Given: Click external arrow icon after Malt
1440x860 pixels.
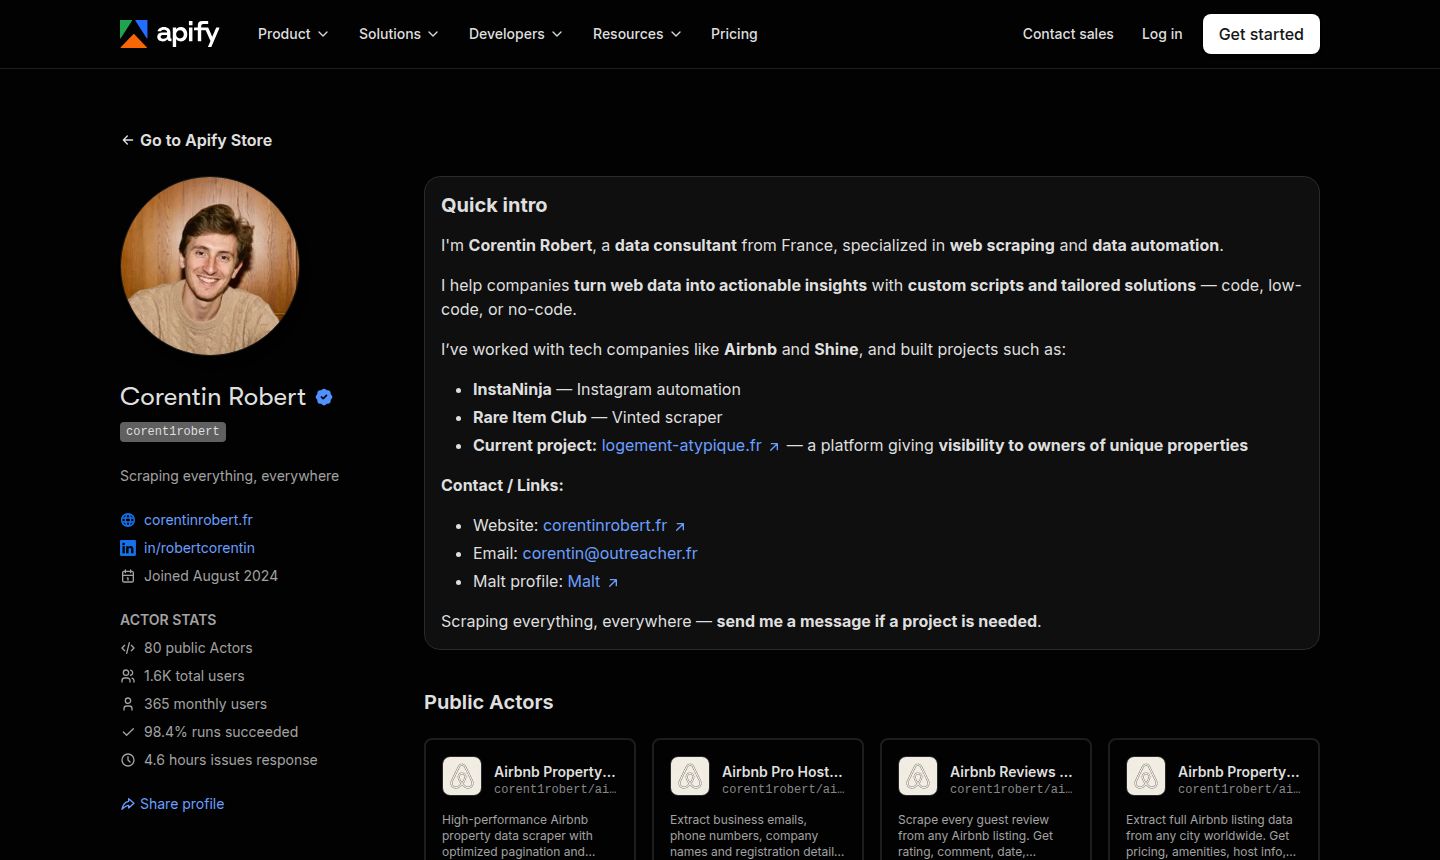Looking at the screenshot, I should (x=613, y=583).
